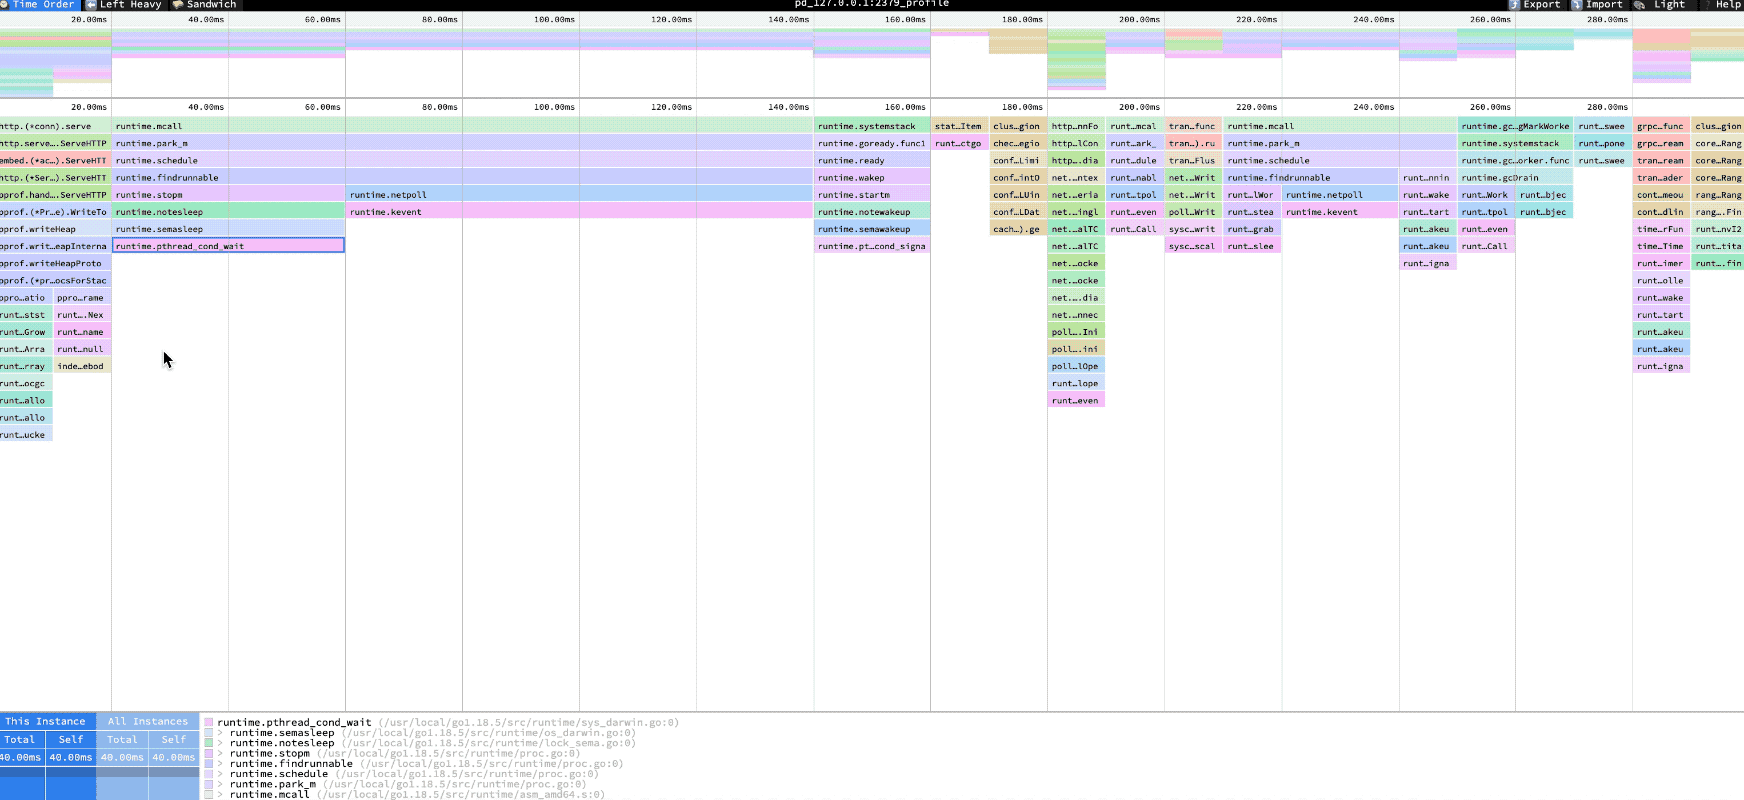
Task: Click the runtime.findrunnable frame at 40ms
Action: tap(463, 178)
